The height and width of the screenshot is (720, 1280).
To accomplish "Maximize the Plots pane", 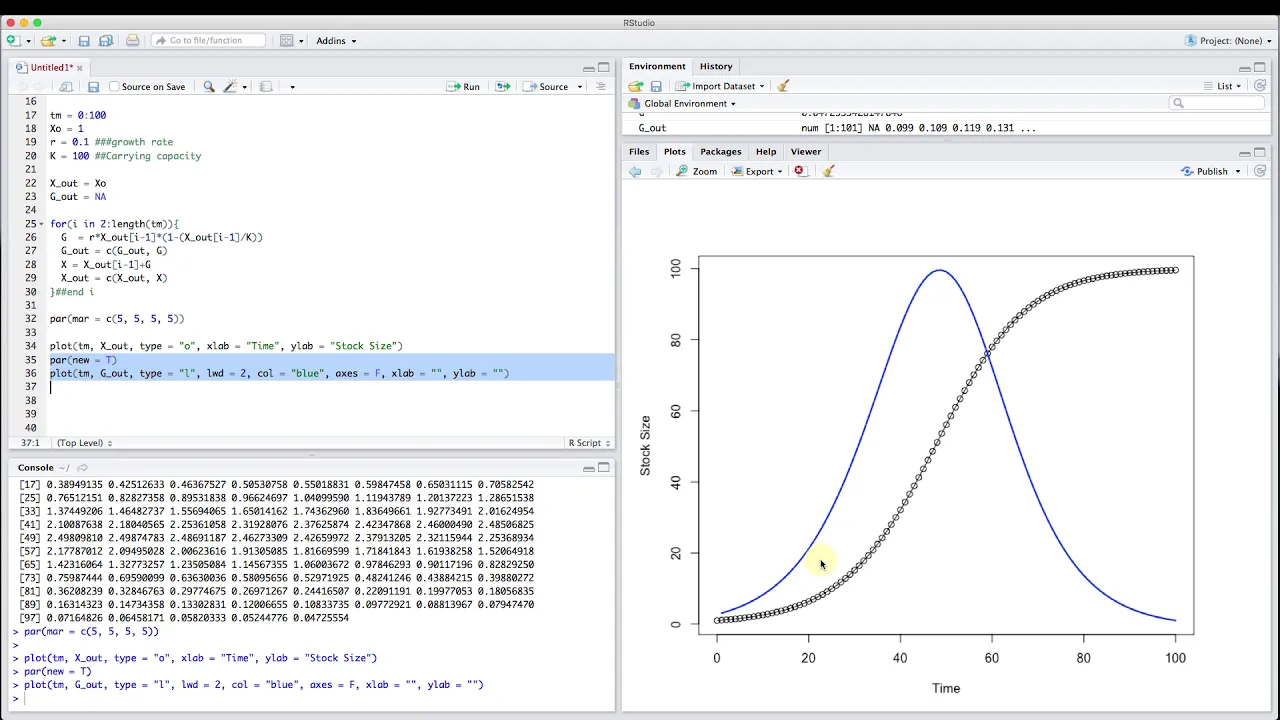I will click(1260, 153).
